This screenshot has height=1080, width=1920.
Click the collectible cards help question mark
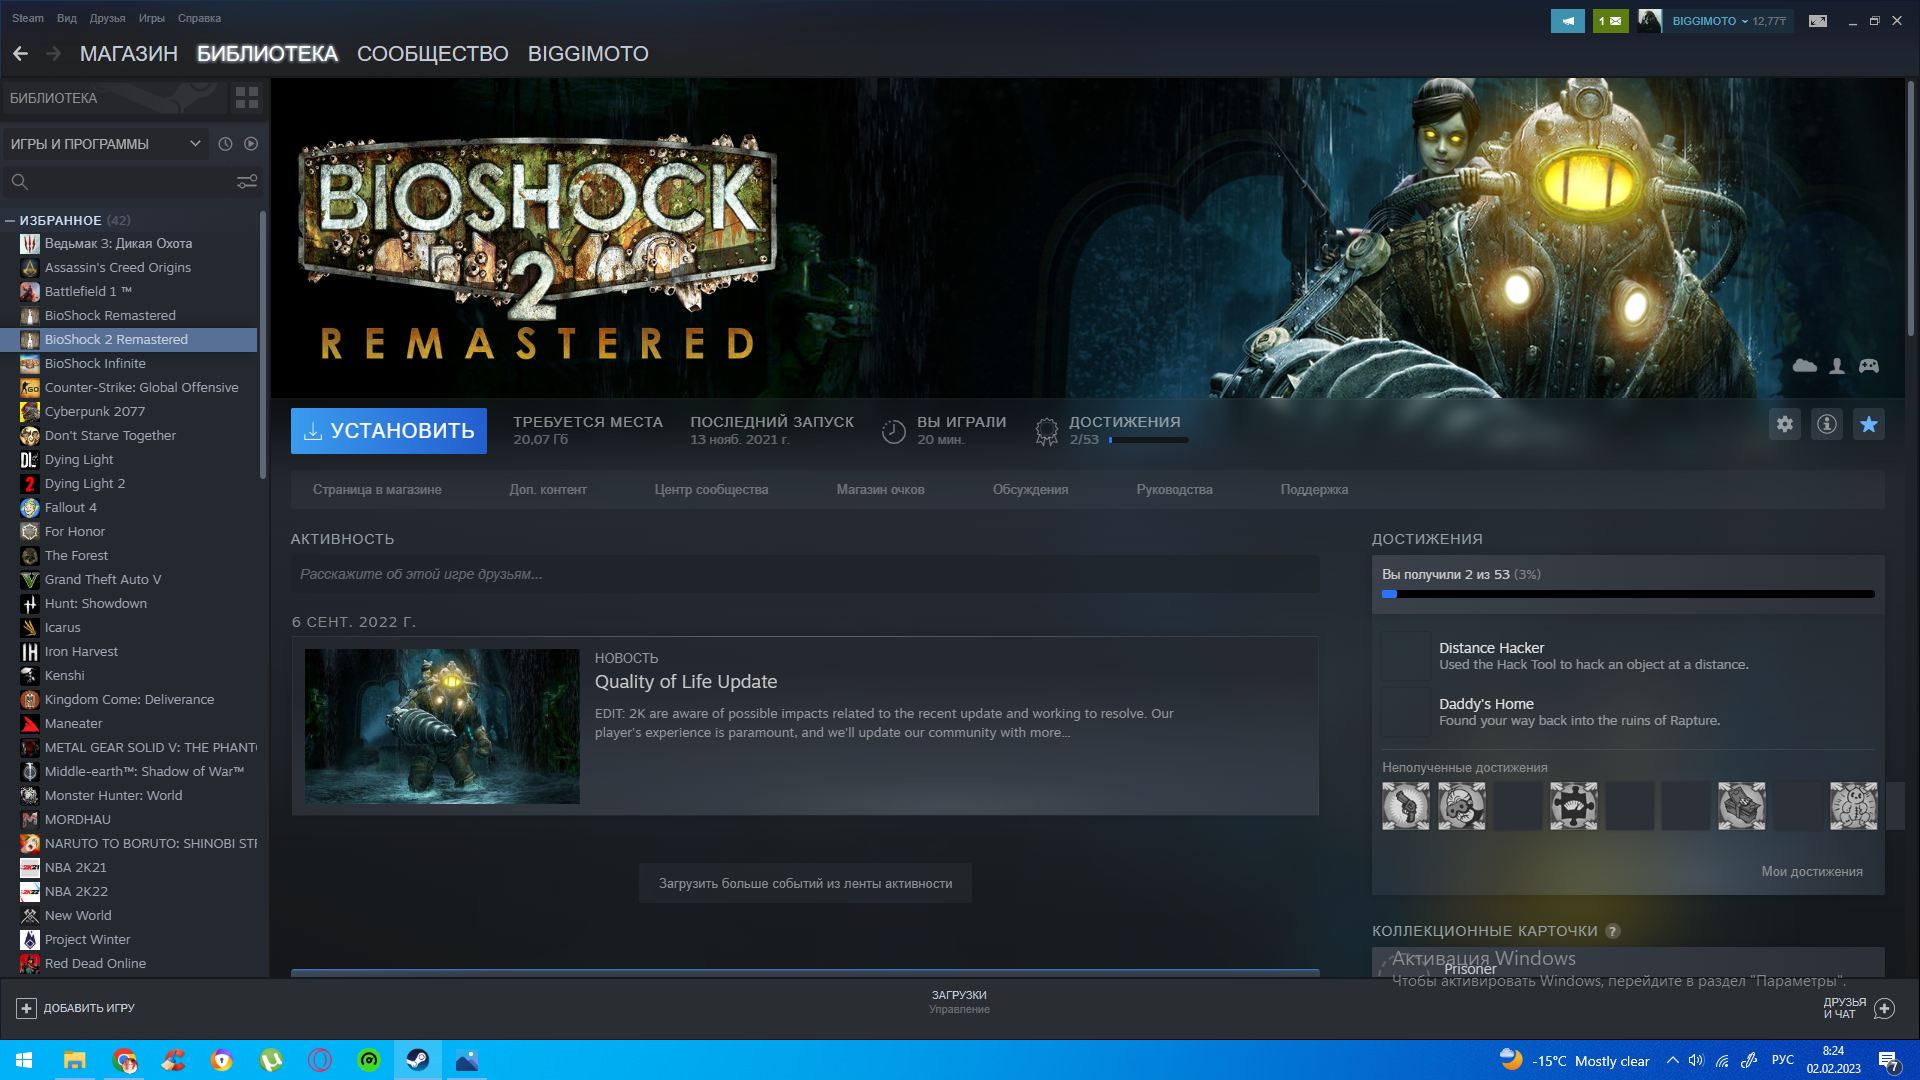[1613, 931]
